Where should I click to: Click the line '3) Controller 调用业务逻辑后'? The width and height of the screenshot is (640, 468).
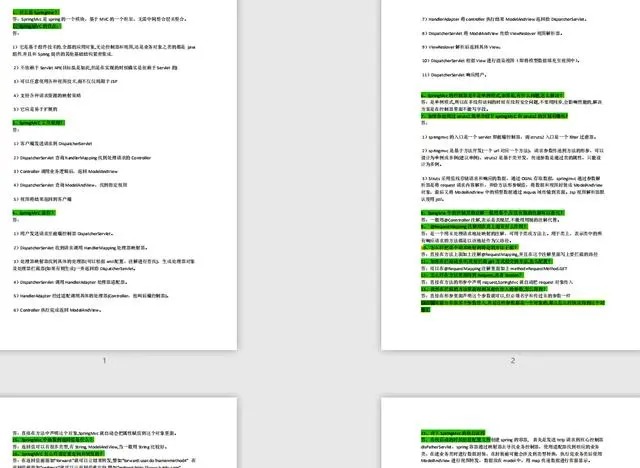pyautogui.click(x=65, y=171)
